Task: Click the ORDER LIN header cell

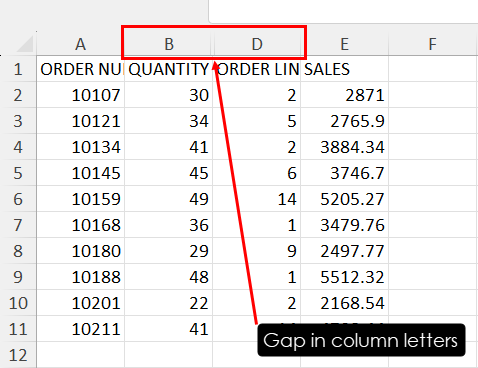Action: click(257, 69)
